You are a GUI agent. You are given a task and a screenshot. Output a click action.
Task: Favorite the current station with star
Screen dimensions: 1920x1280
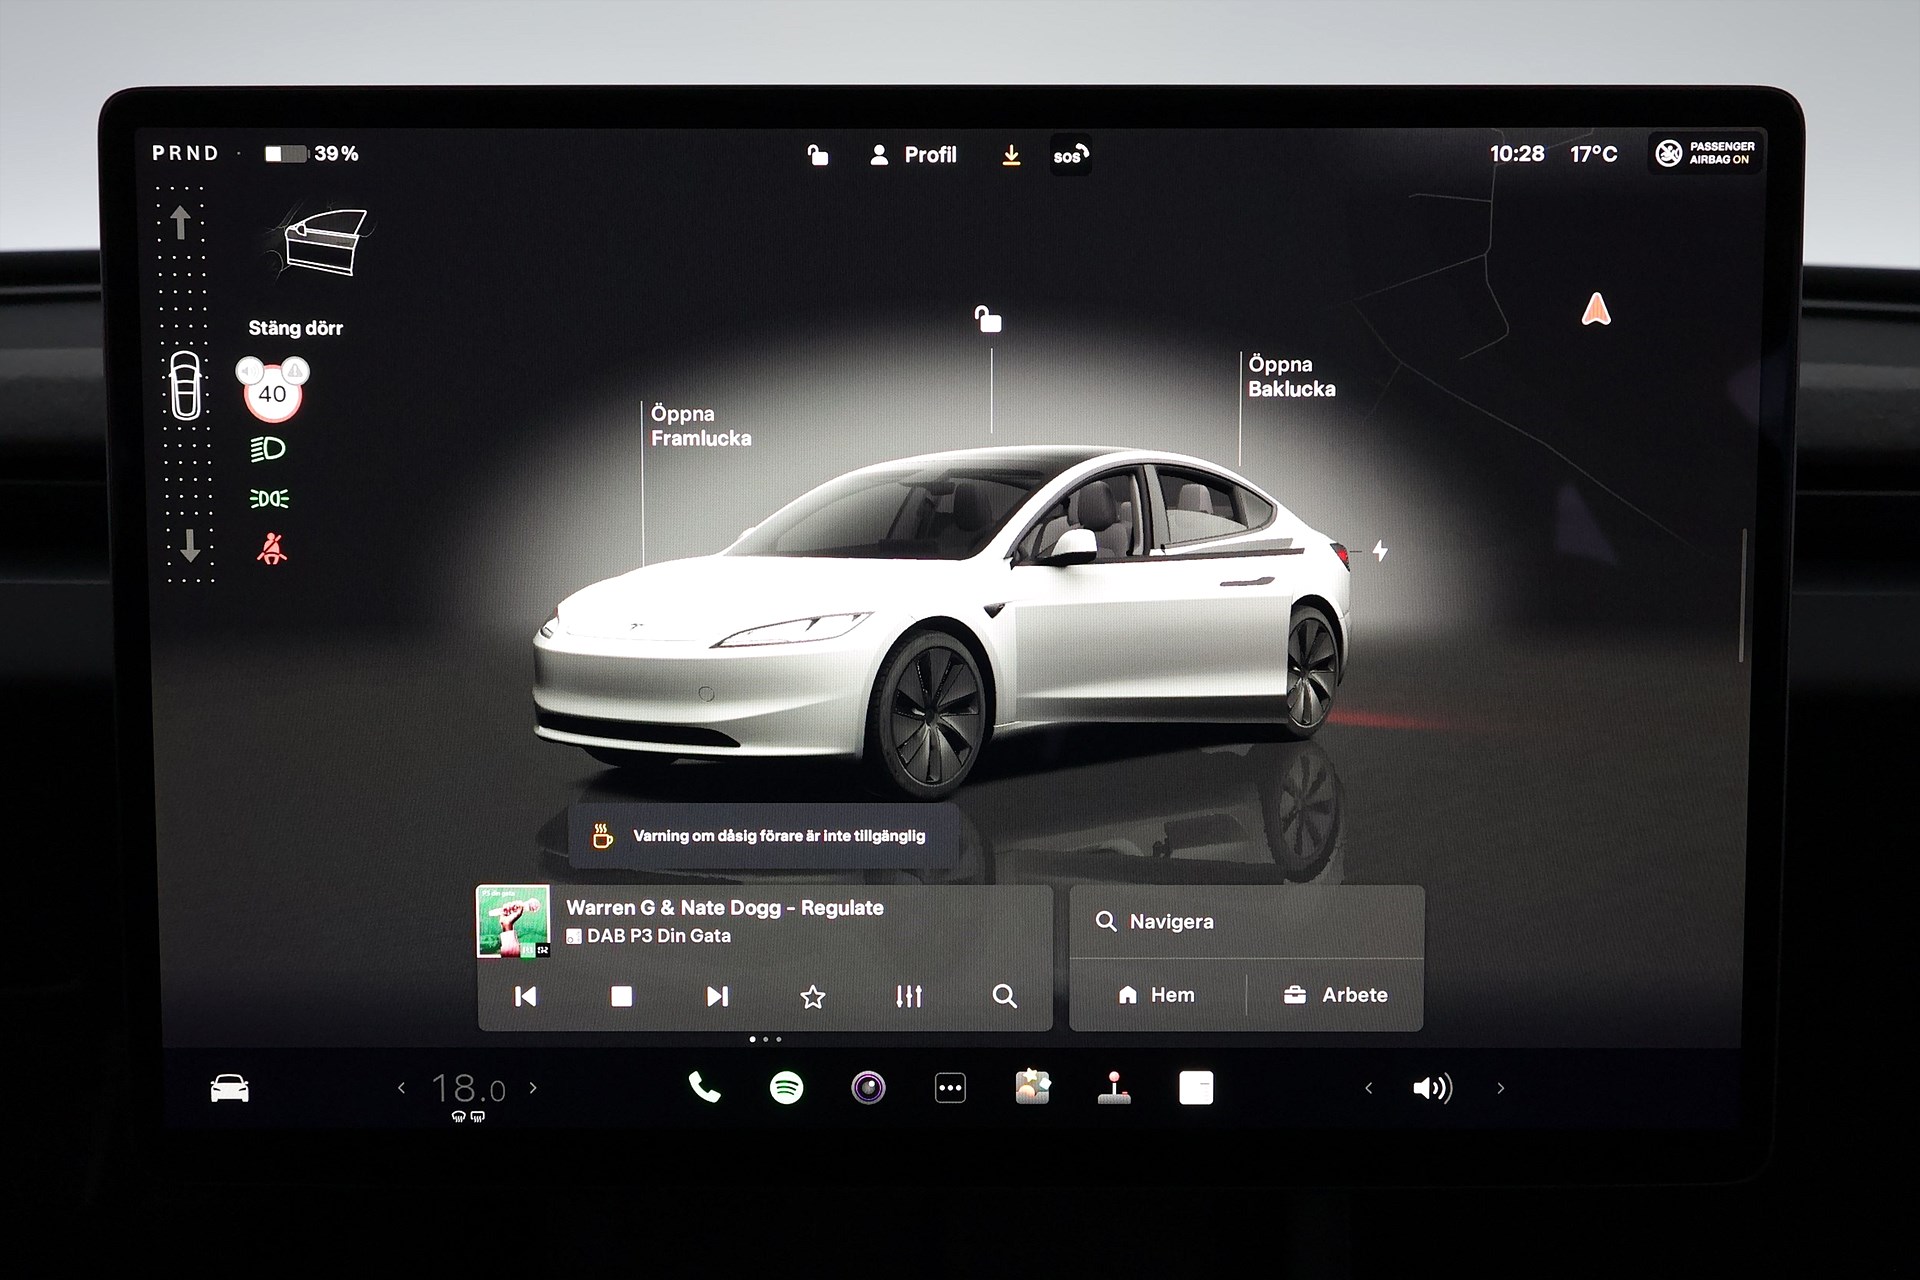click(x=813, y=996)
